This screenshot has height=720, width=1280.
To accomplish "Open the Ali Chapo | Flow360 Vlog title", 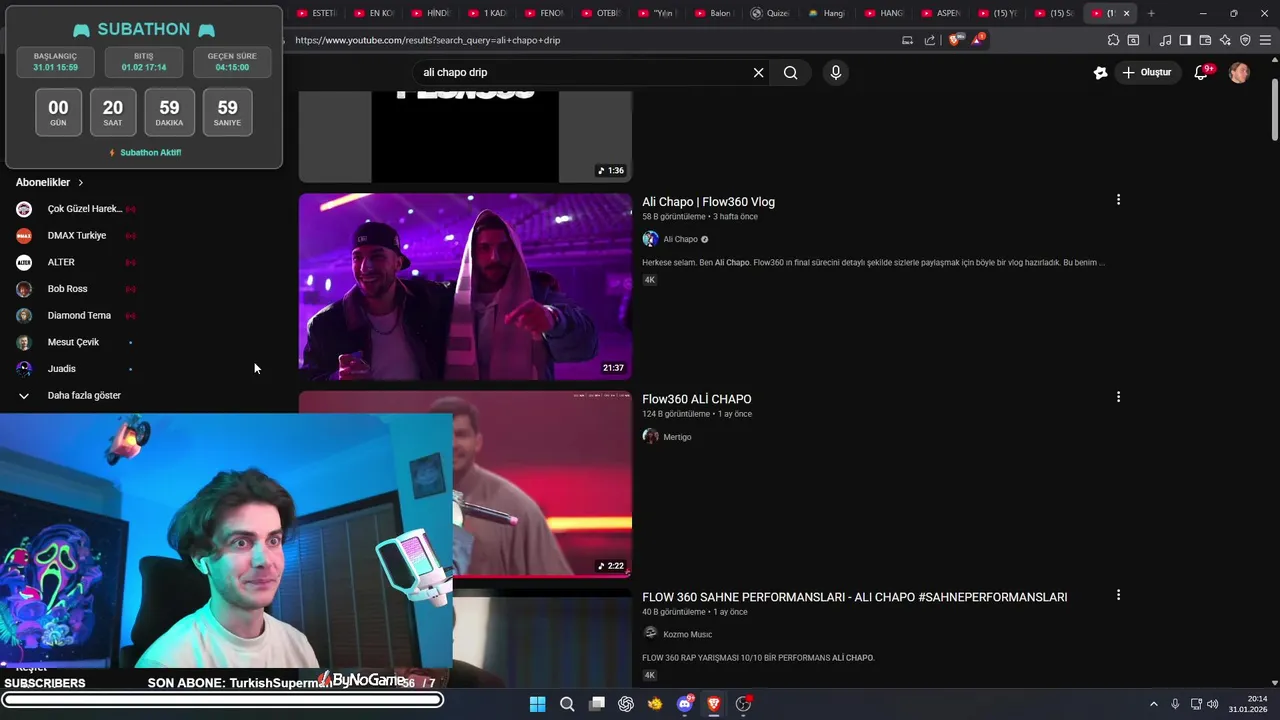I will point(708,202).
